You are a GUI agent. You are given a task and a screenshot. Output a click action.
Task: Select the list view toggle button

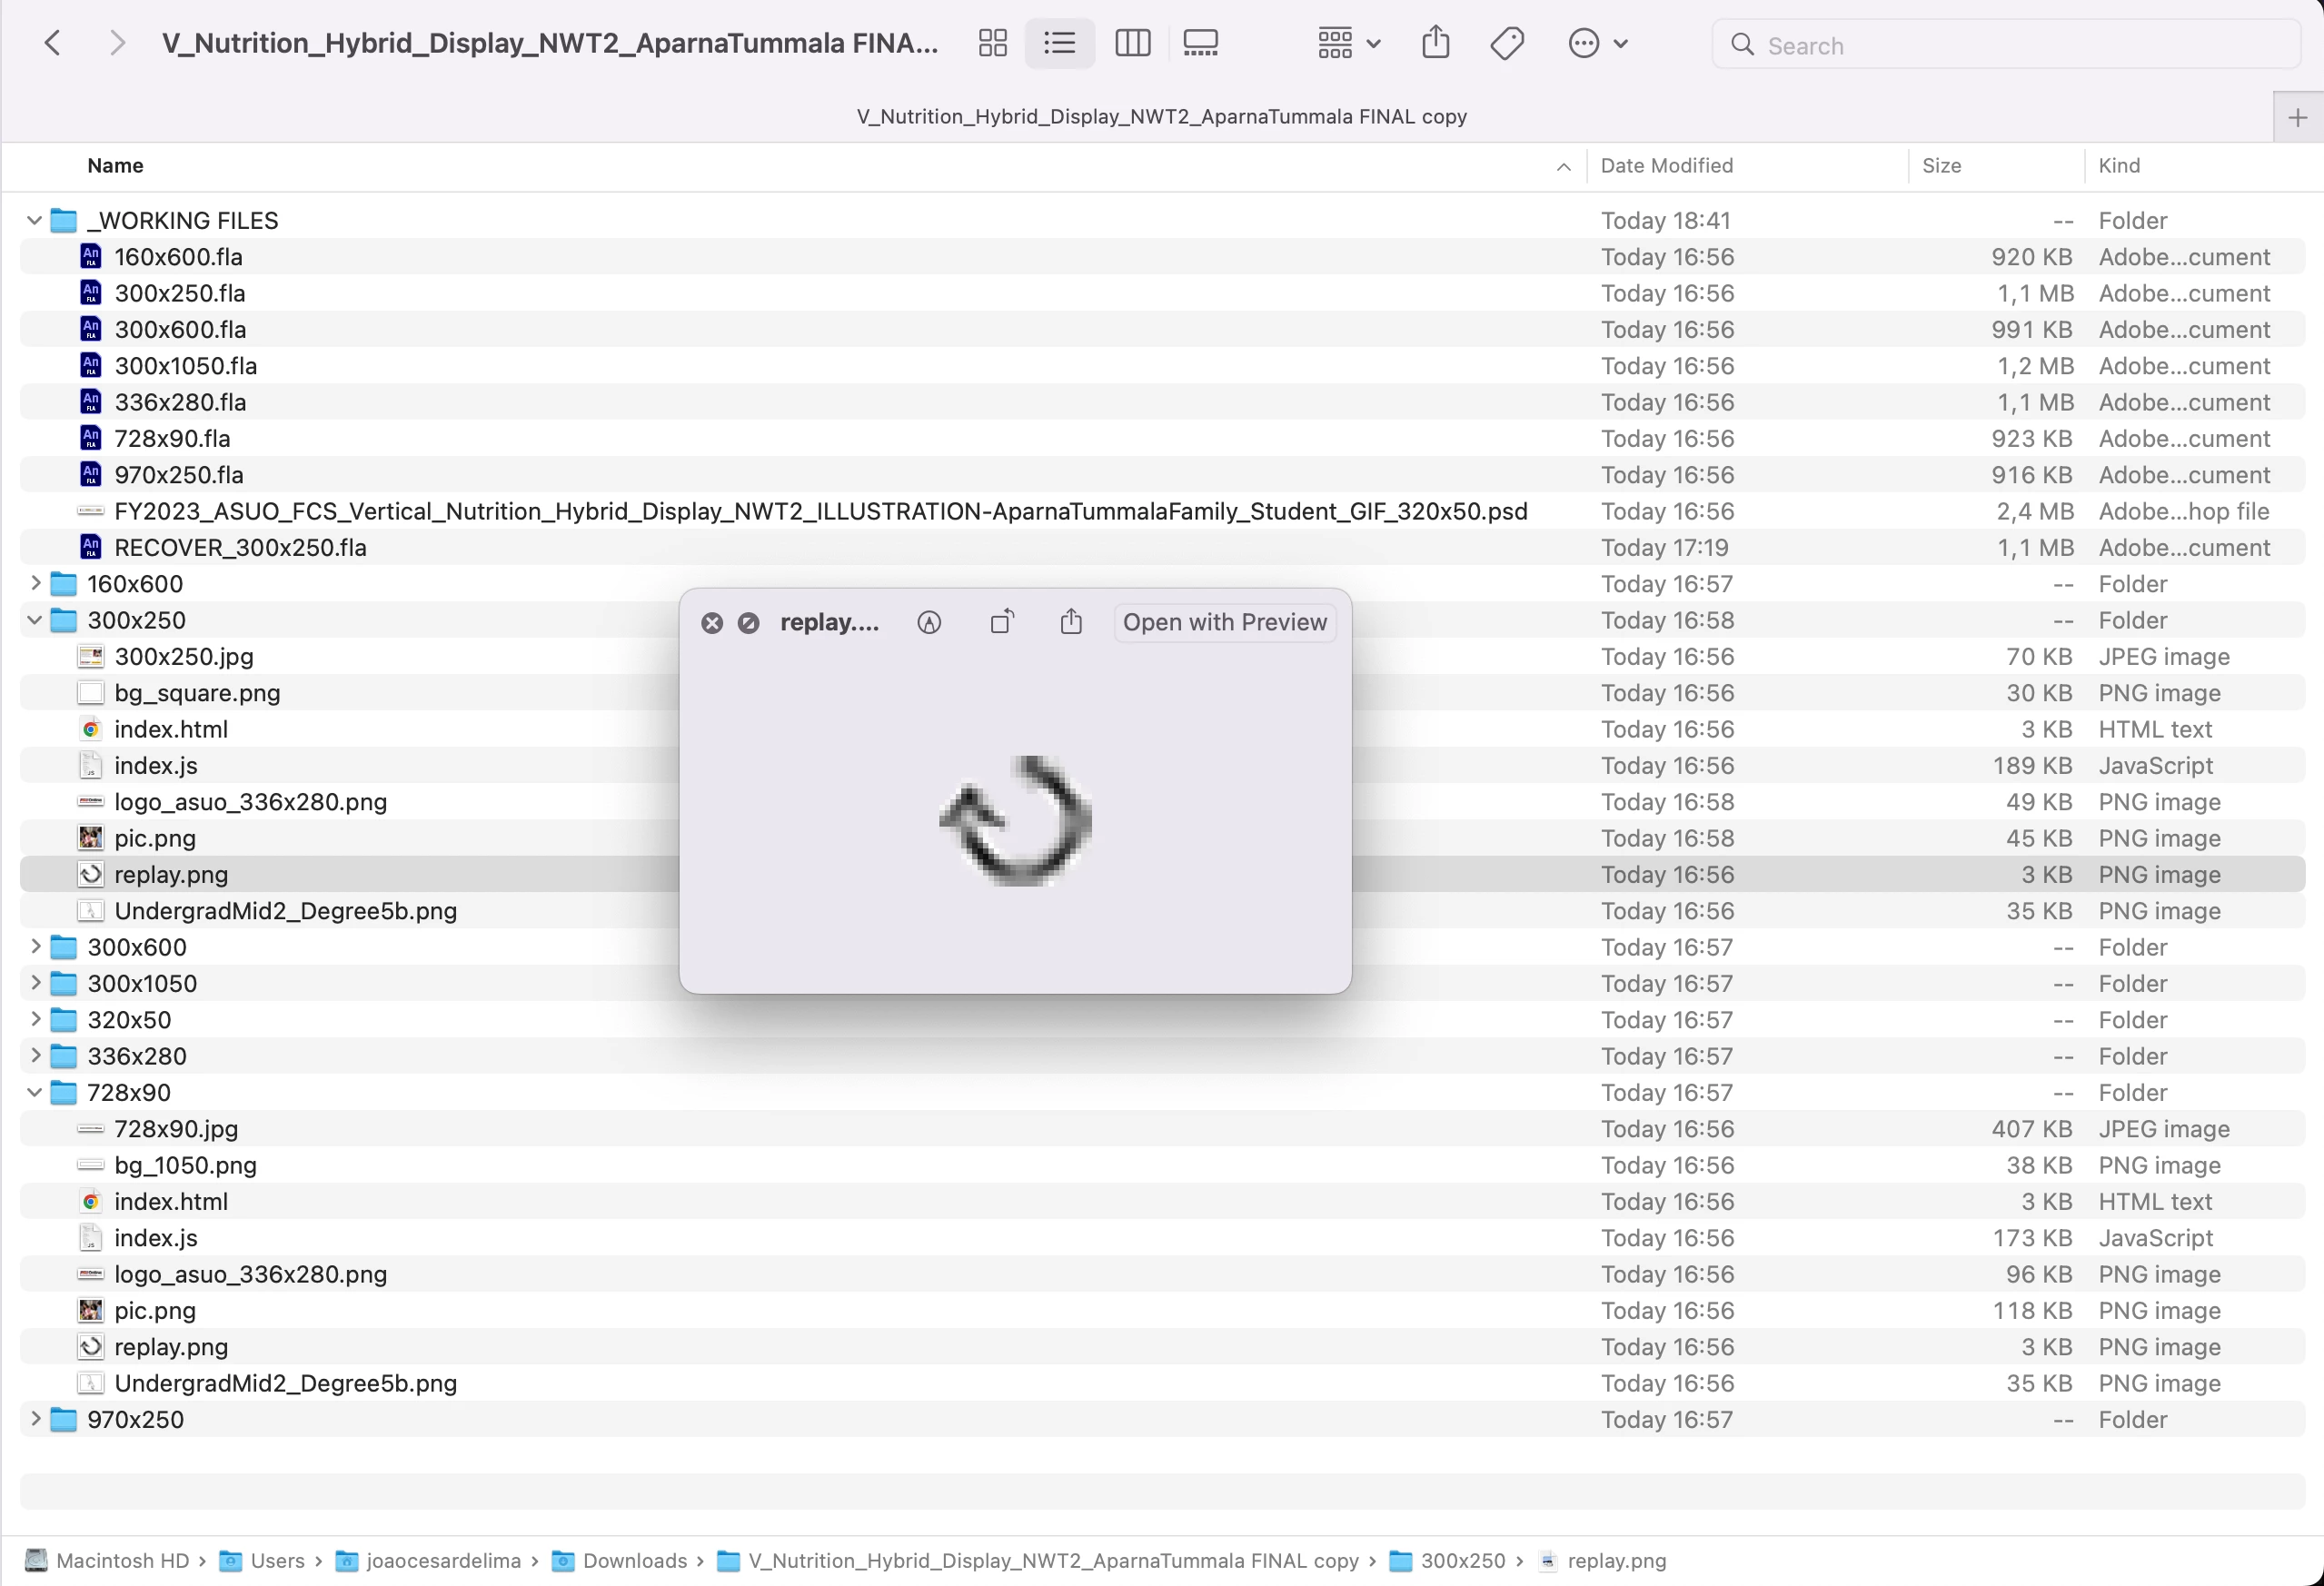(1059, 43)
